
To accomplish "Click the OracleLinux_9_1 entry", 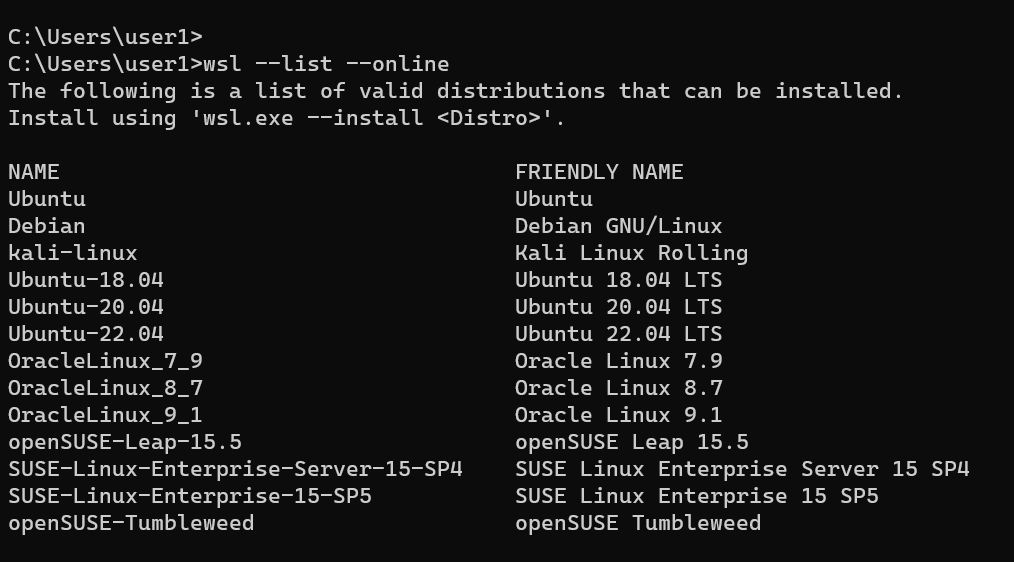I will [105, 415].
